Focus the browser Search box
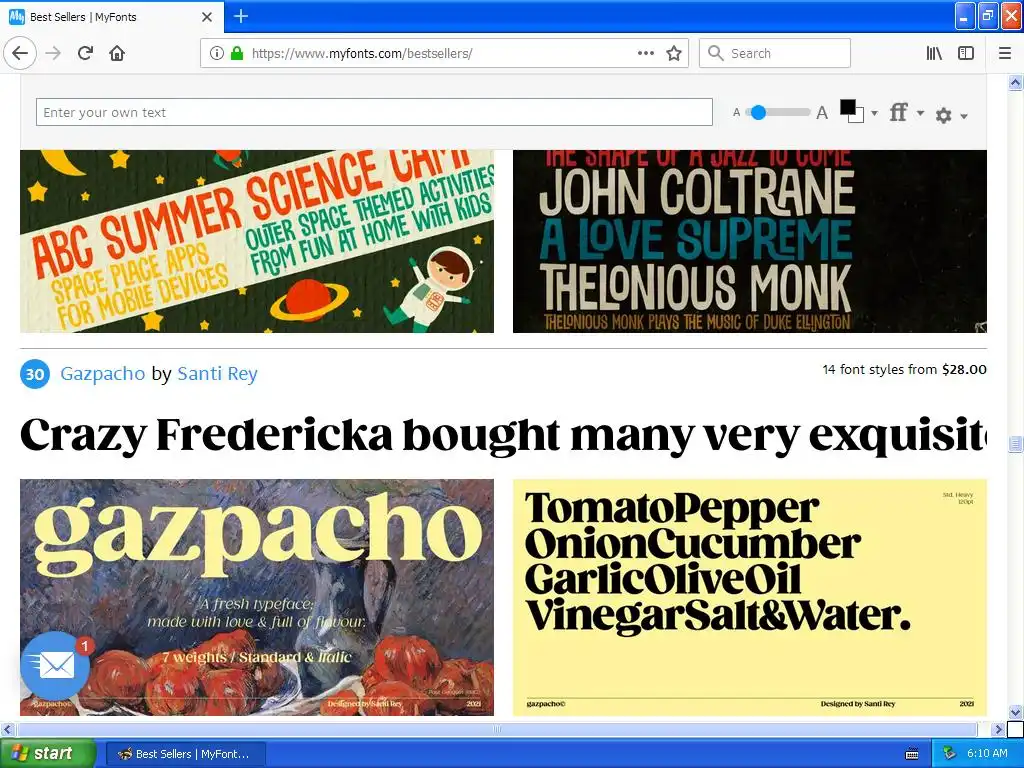 pos(775,53)
